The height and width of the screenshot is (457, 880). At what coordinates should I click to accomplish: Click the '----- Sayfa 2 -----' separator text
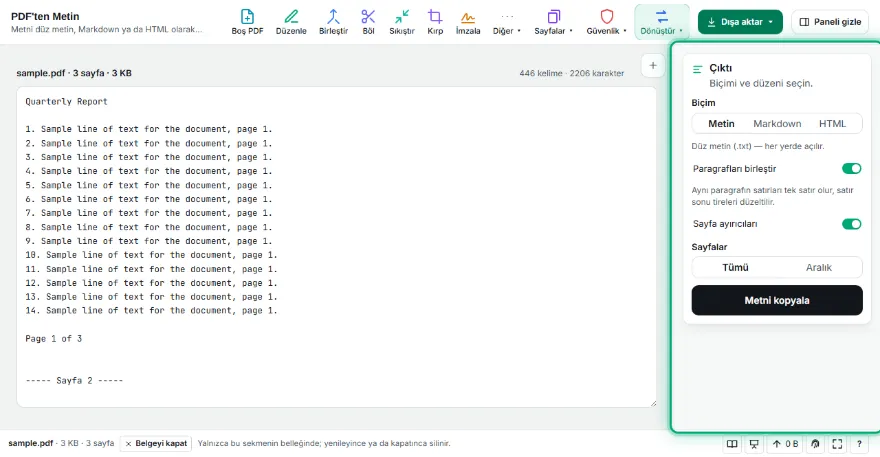coord(74,381)
